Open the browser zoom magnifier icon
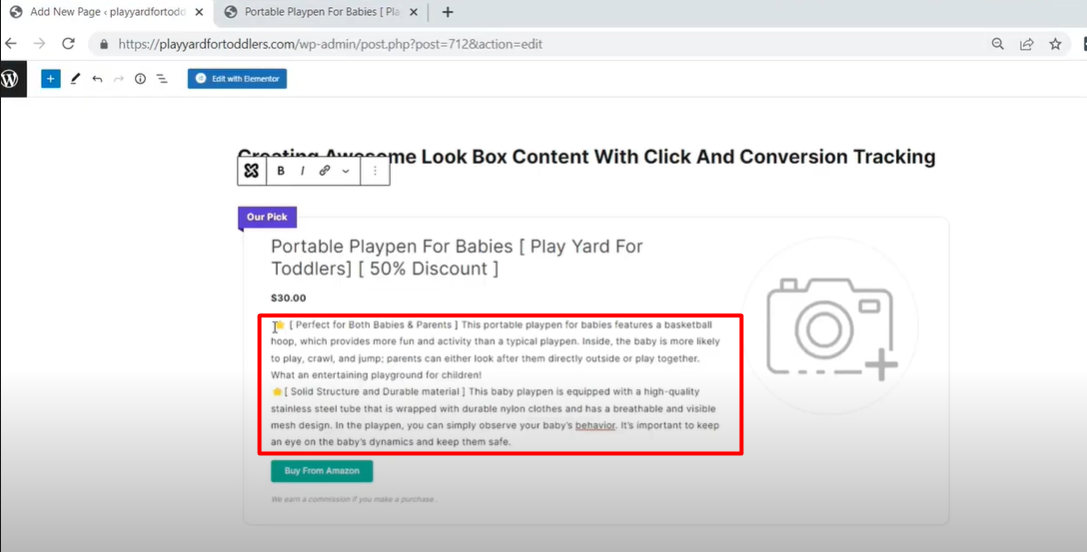Screen dimensions: 1087x552 point(998,44)
